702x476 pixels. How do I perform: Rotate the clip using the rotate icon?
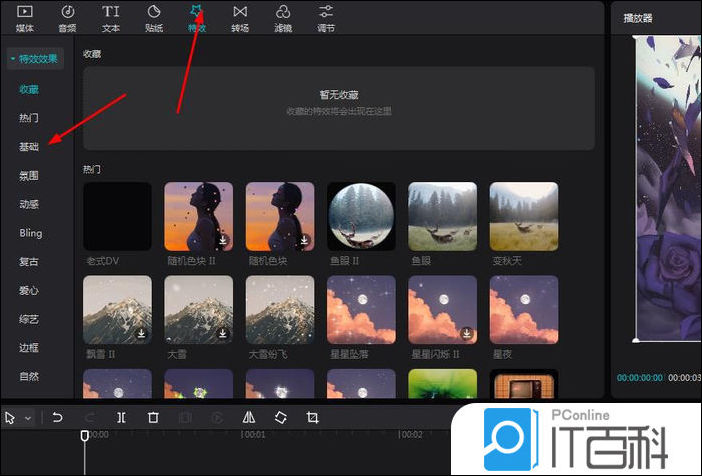[281, 418]
